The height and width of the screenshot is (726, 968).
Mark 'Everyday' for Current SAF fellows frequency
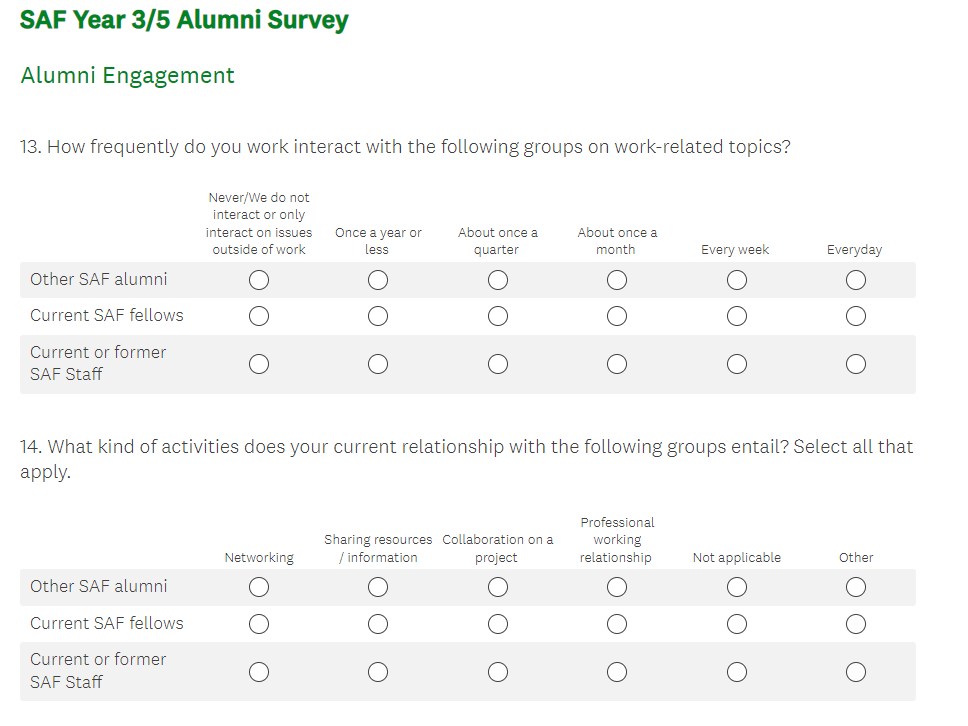855,317
